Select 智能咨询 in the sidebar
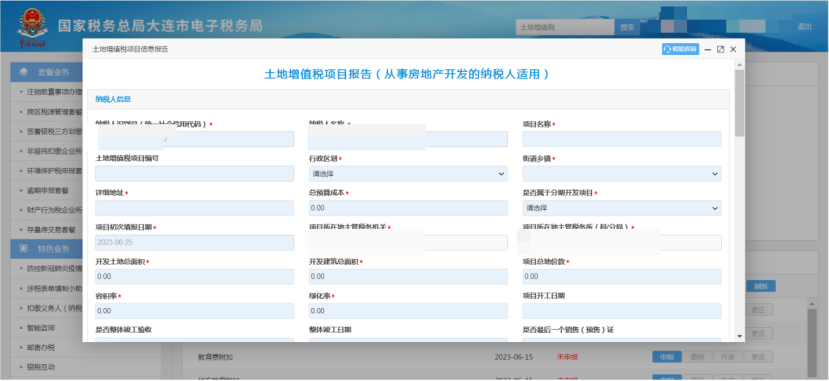The width and height of the screenshot is (829, 381). pyautogui.click(x=41, y=328)
